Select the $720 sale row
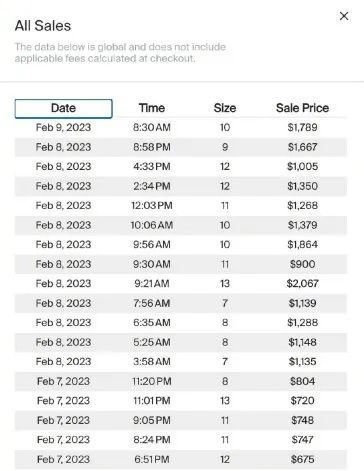364x471 pixels. 181,400
